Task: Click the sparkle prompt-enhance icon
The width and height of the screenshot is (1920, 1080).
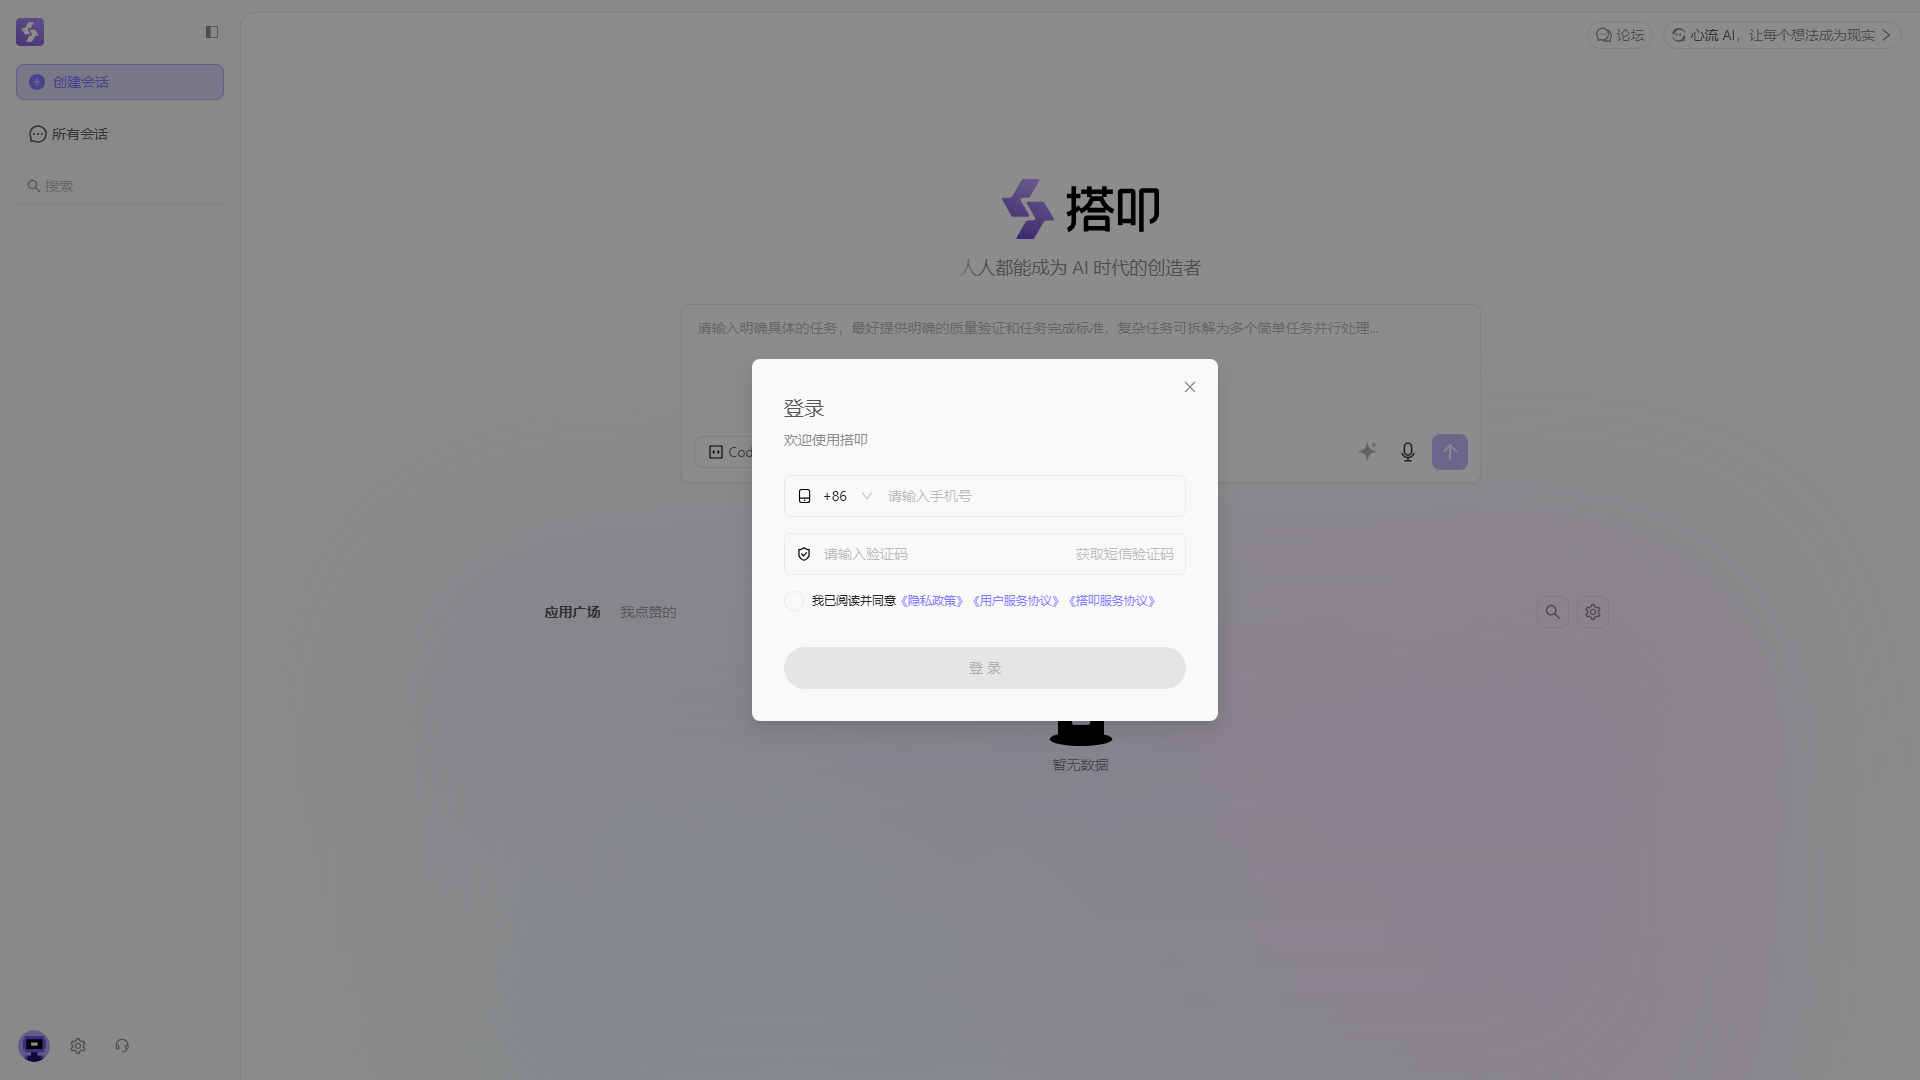Action: [x=1368, y=452]
